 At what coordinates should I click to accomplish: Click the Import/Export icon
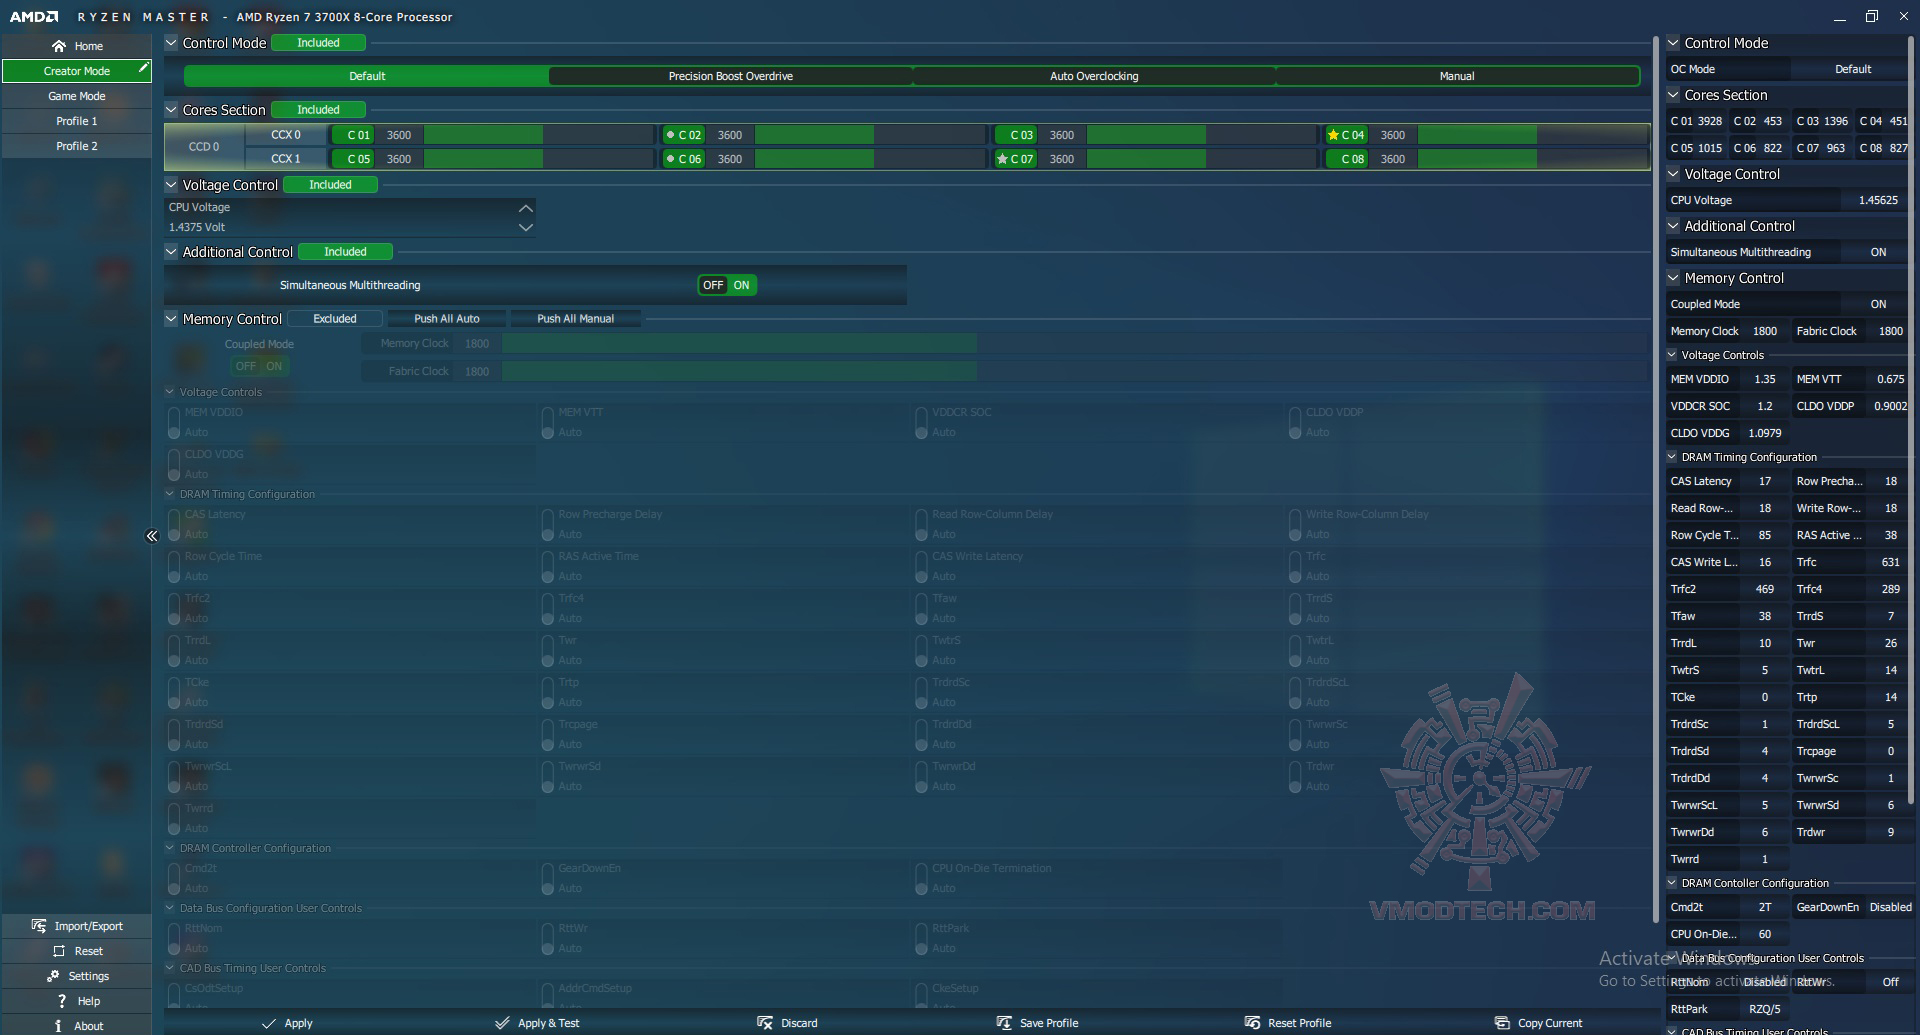39,926
